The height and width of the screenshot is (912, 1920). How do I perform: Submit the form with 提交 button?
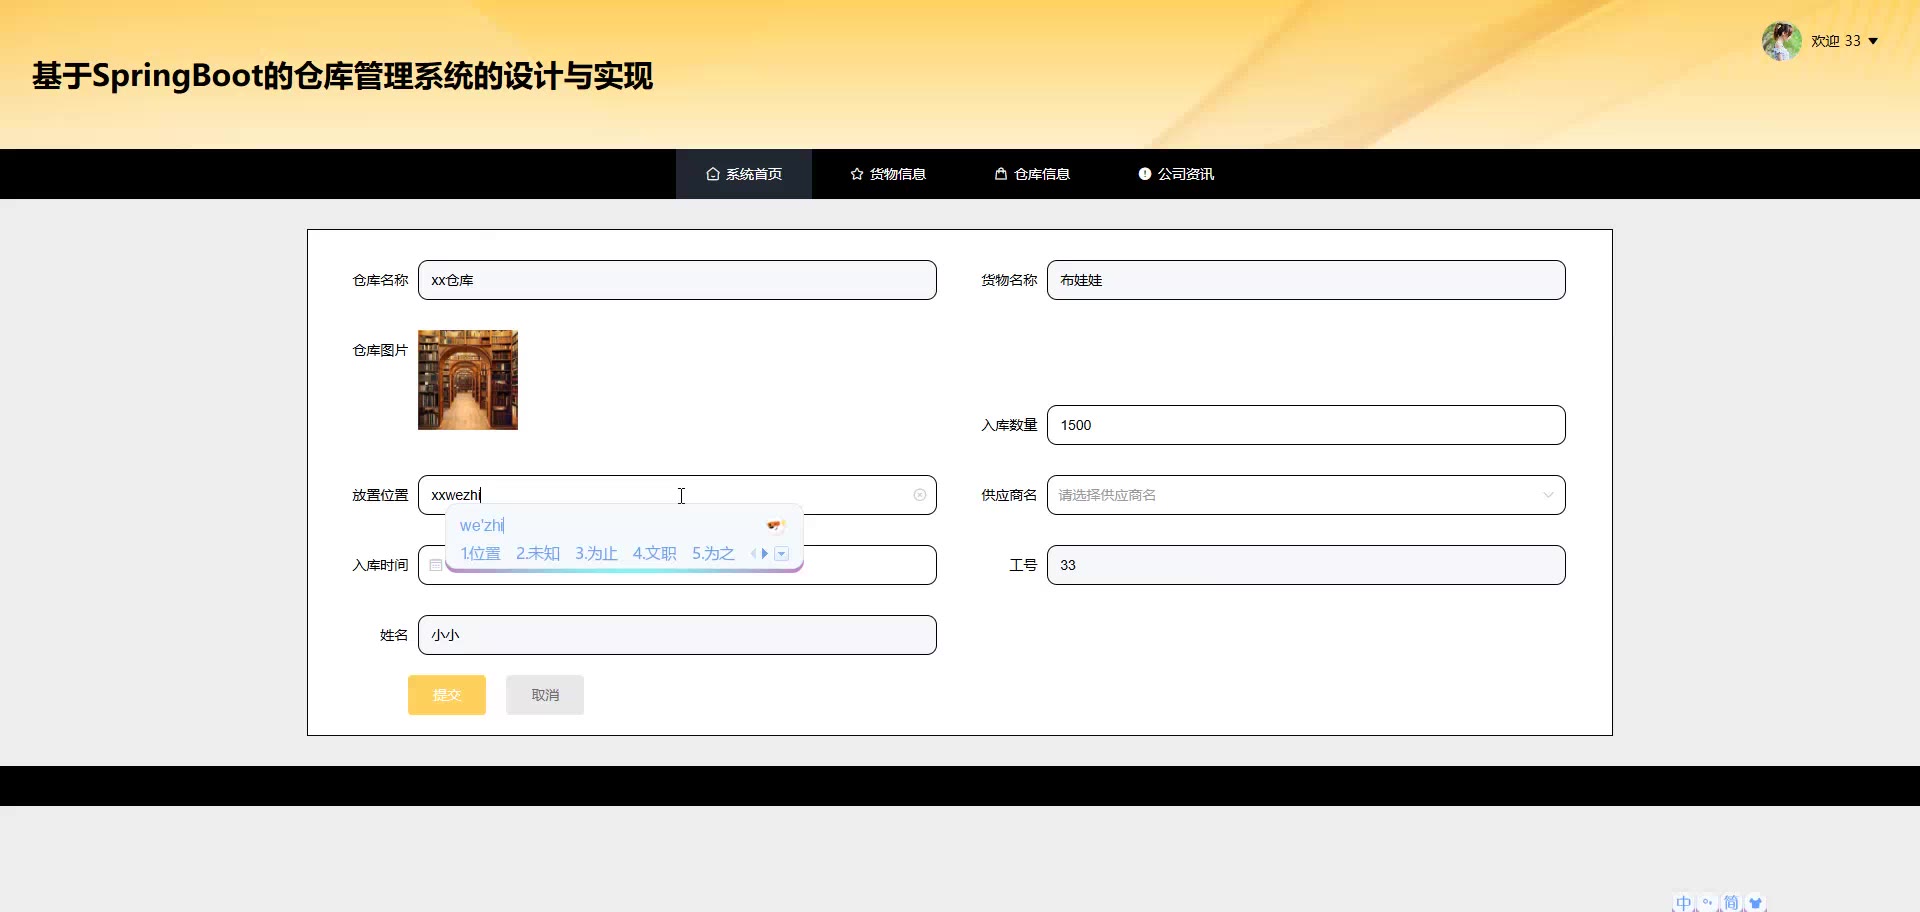[446, 695]
